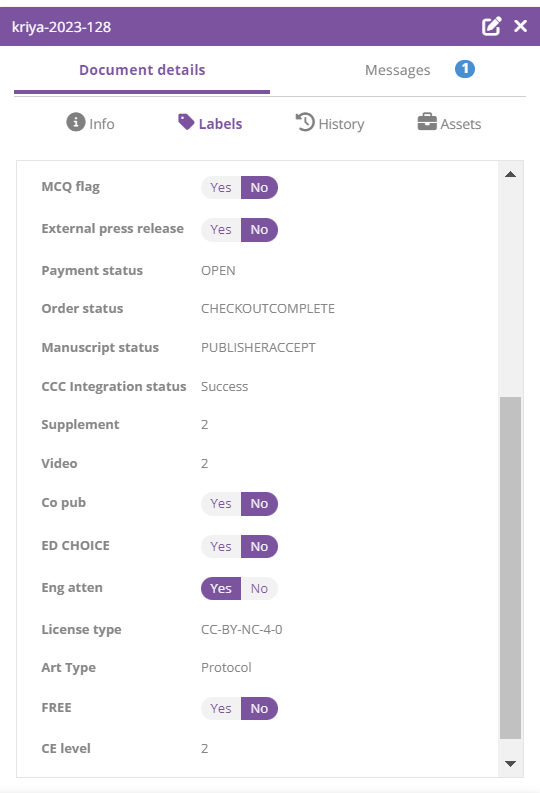Set MCQ flag to Yes
540x793 pixels.
coord(221,188)
